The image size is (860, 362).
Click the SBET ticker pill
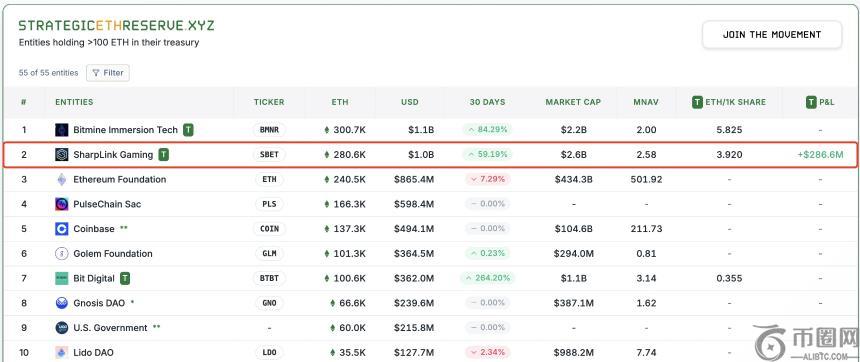(x=269, y=155)
